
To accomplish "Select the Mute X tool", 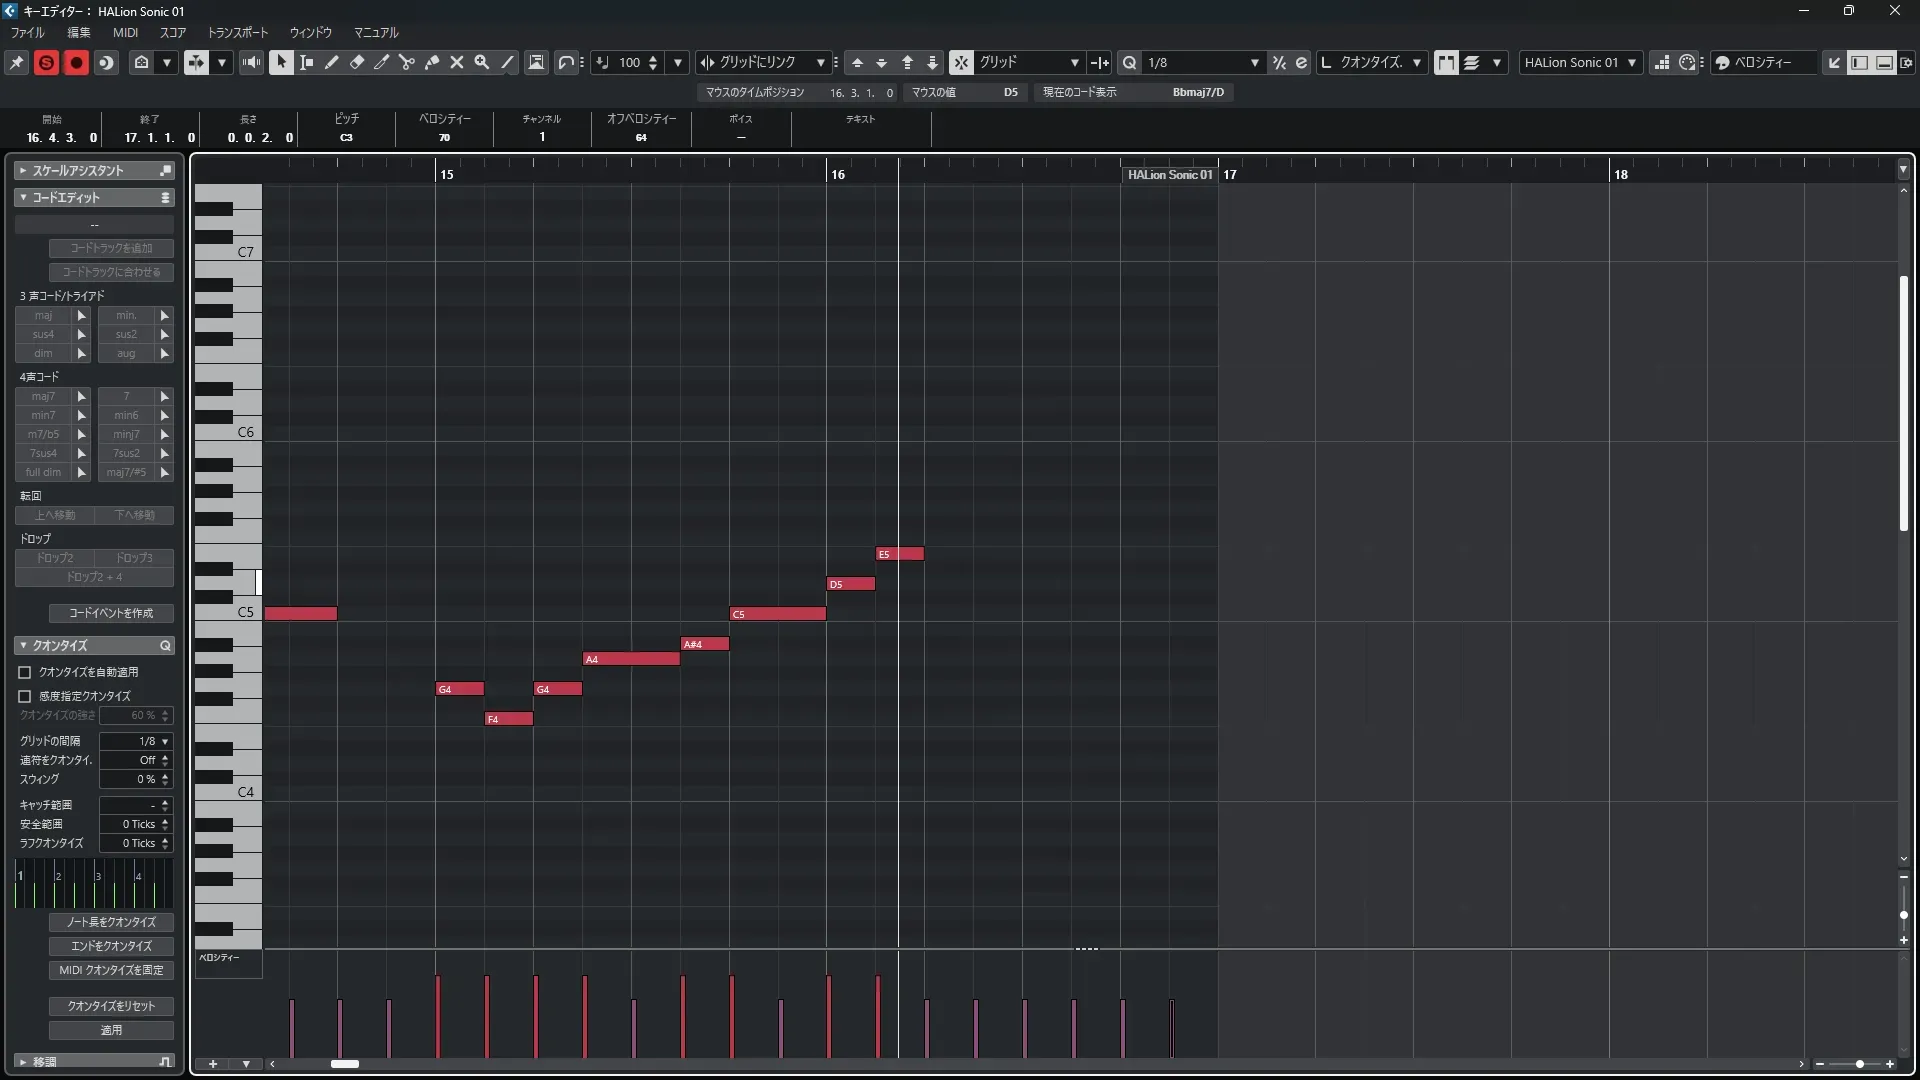I will coord(457,62).
